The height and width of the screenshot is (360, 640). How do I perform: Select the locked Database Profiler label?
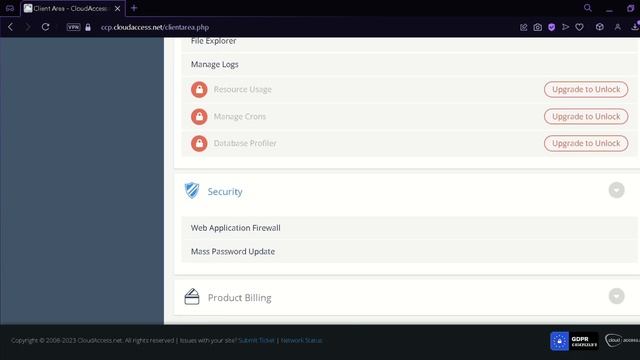[x=245, y=143]
